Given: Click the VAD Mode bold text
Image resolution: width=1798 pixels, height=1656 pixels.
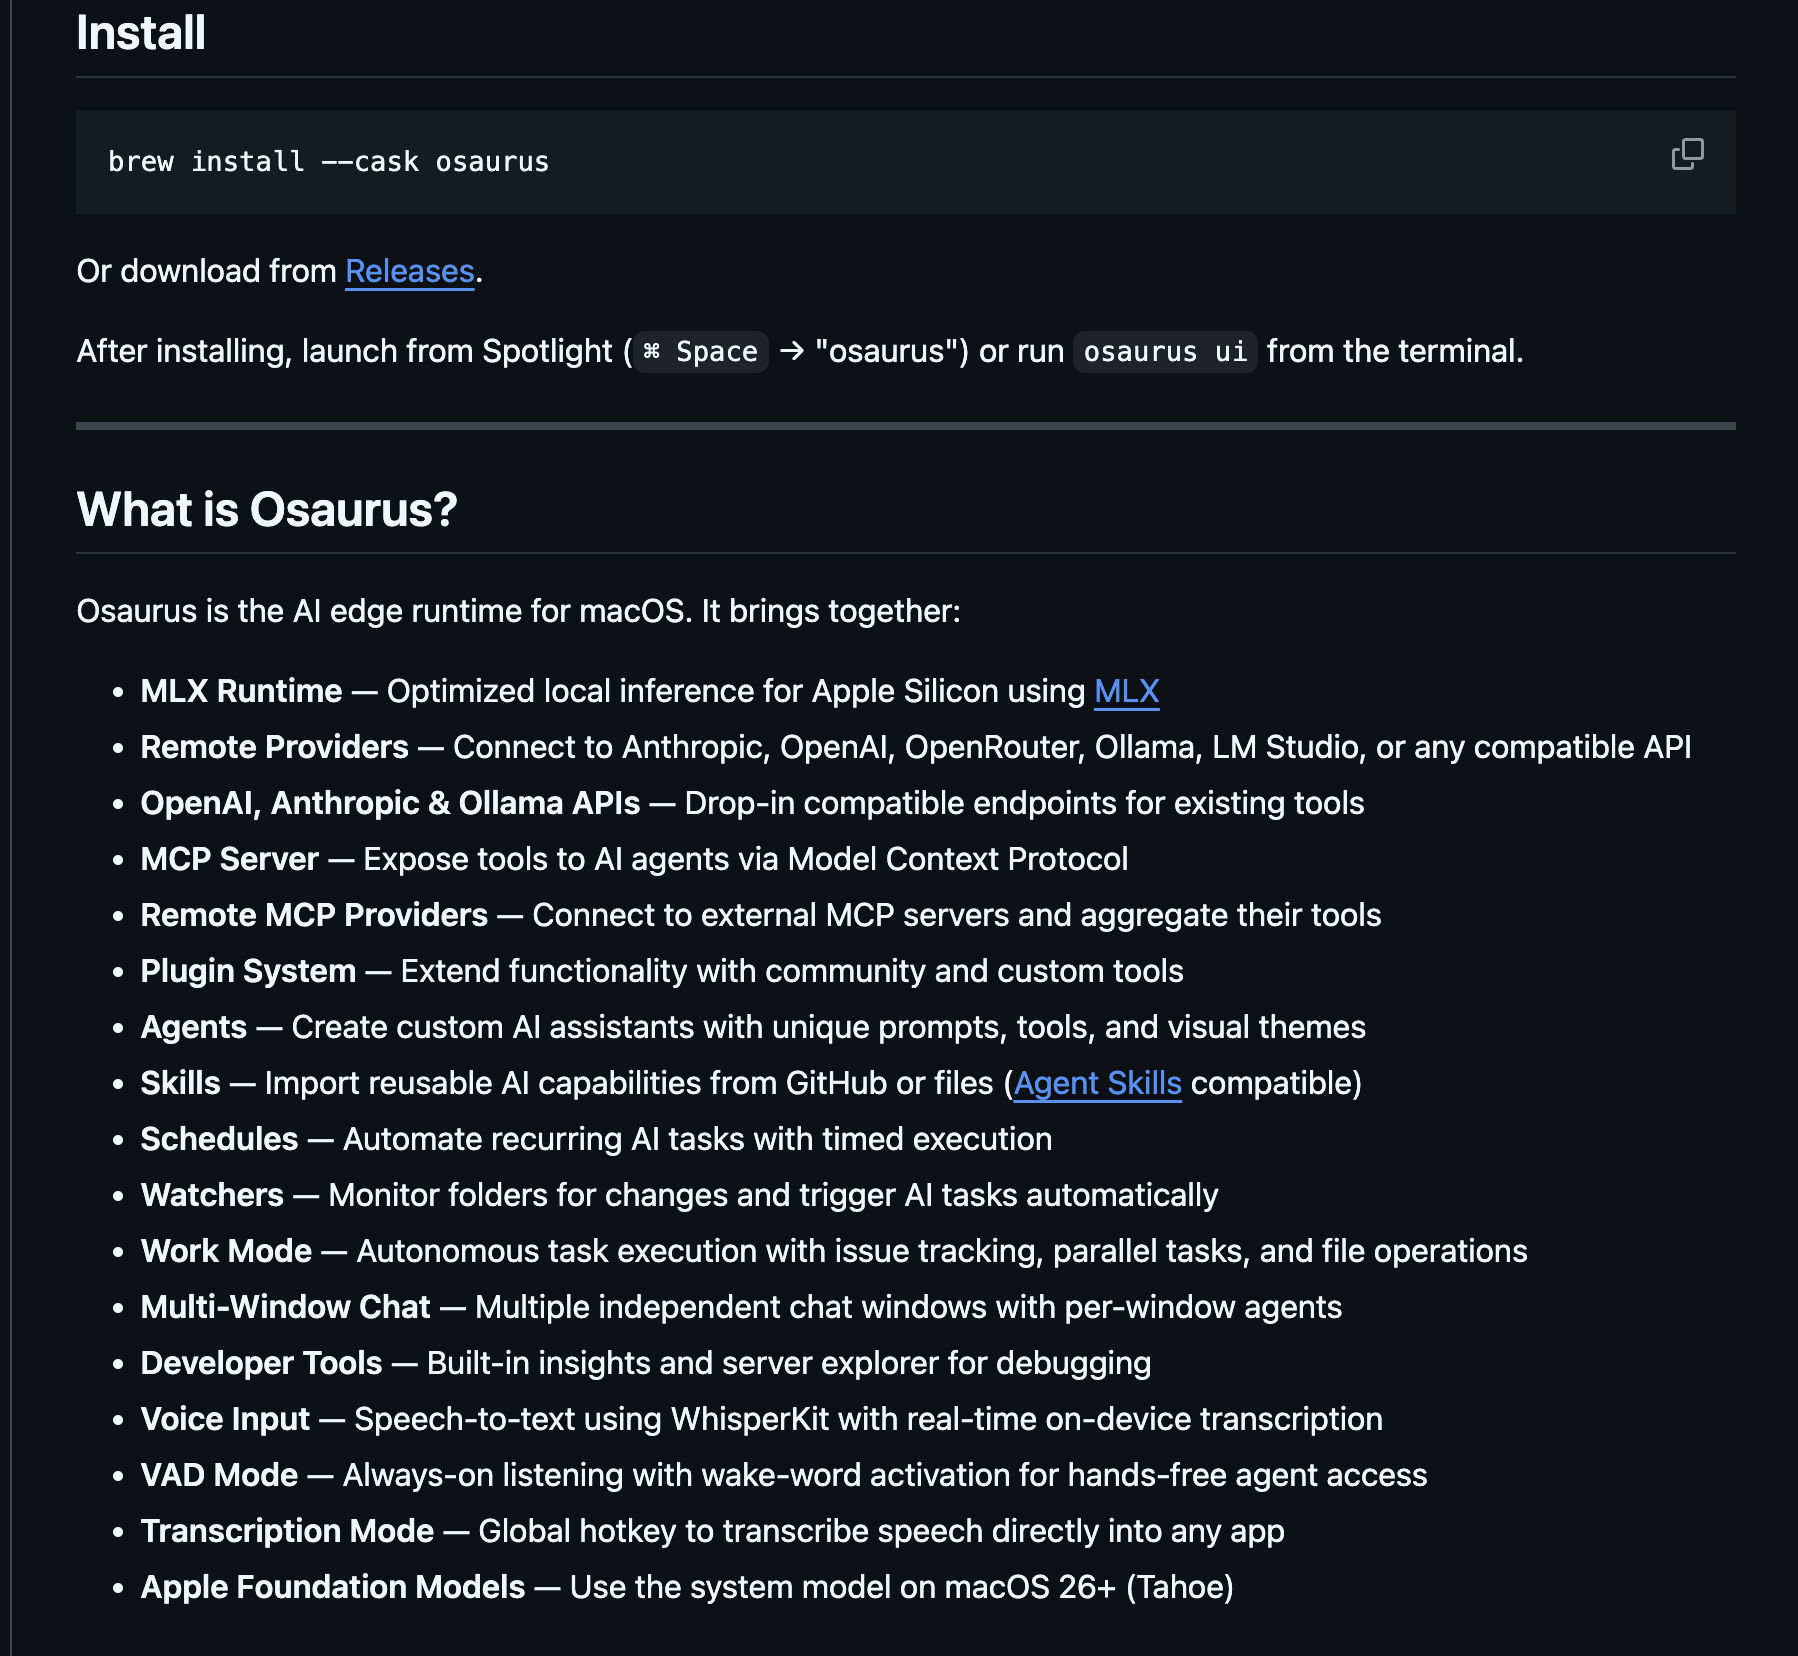Looking at the screenshot, I should (x=219, y=1475).
